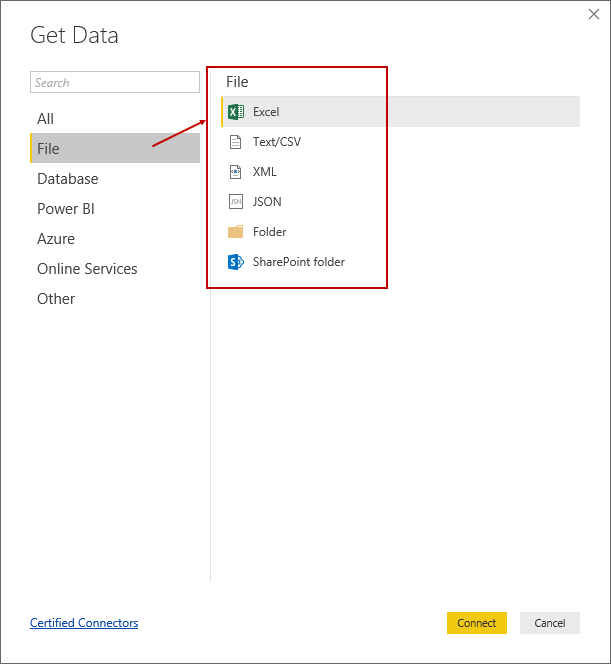Screen dimensions: 611x664
Task: Switch to Power BI category
Action: coord(66,209)
